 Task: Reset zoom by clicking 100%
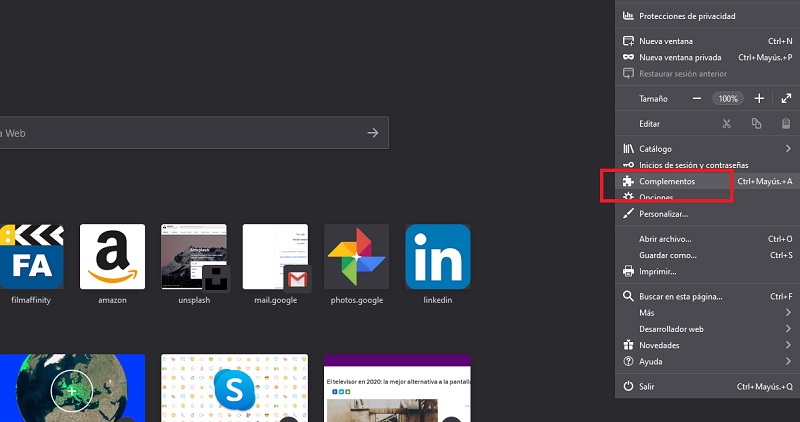point(728,98)
